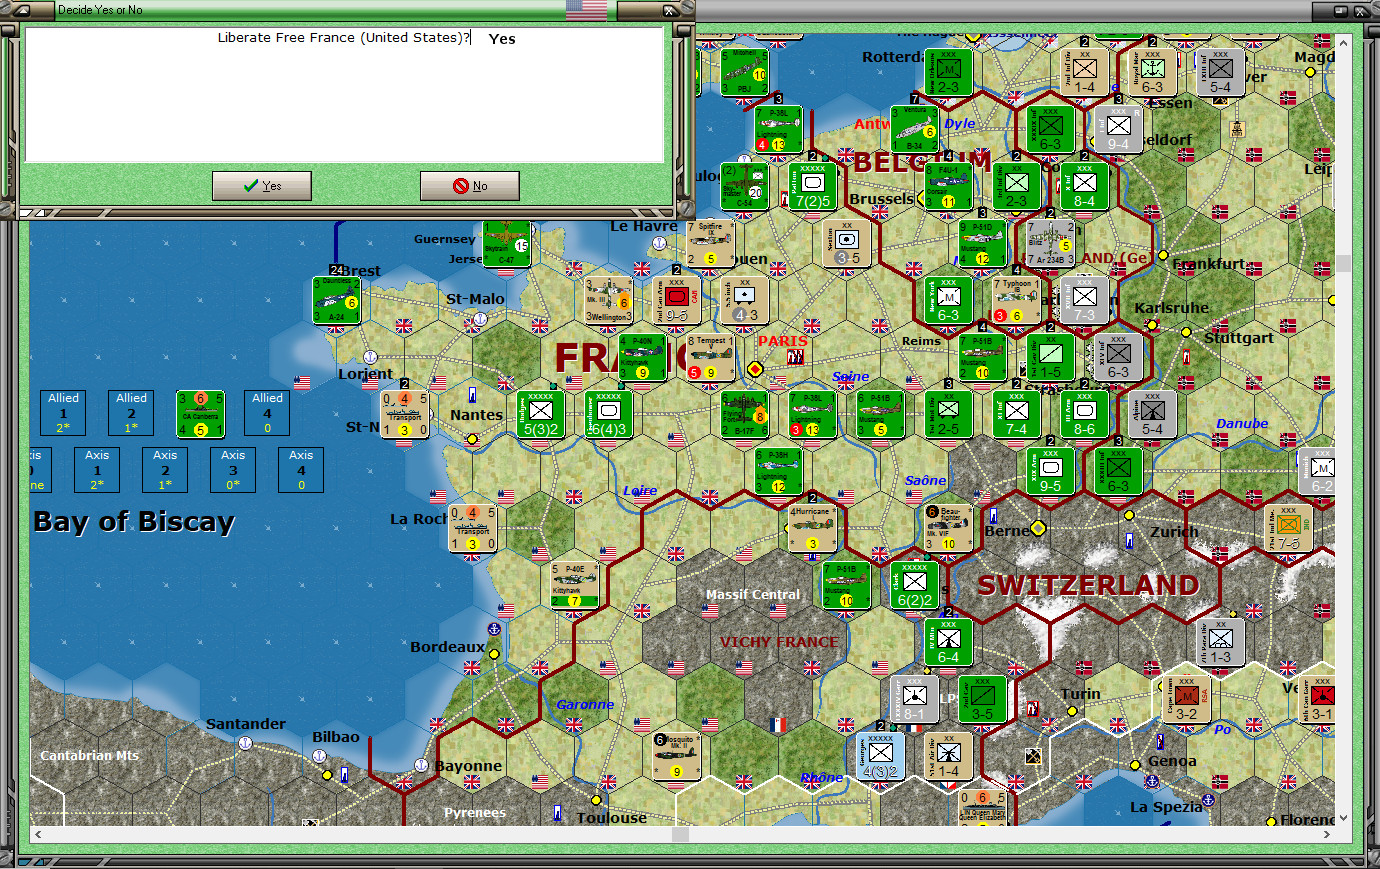Open the Axis 1 sea box section
Image resolution: width=1380 pixels, height=869 pixels.
point(97,470)
